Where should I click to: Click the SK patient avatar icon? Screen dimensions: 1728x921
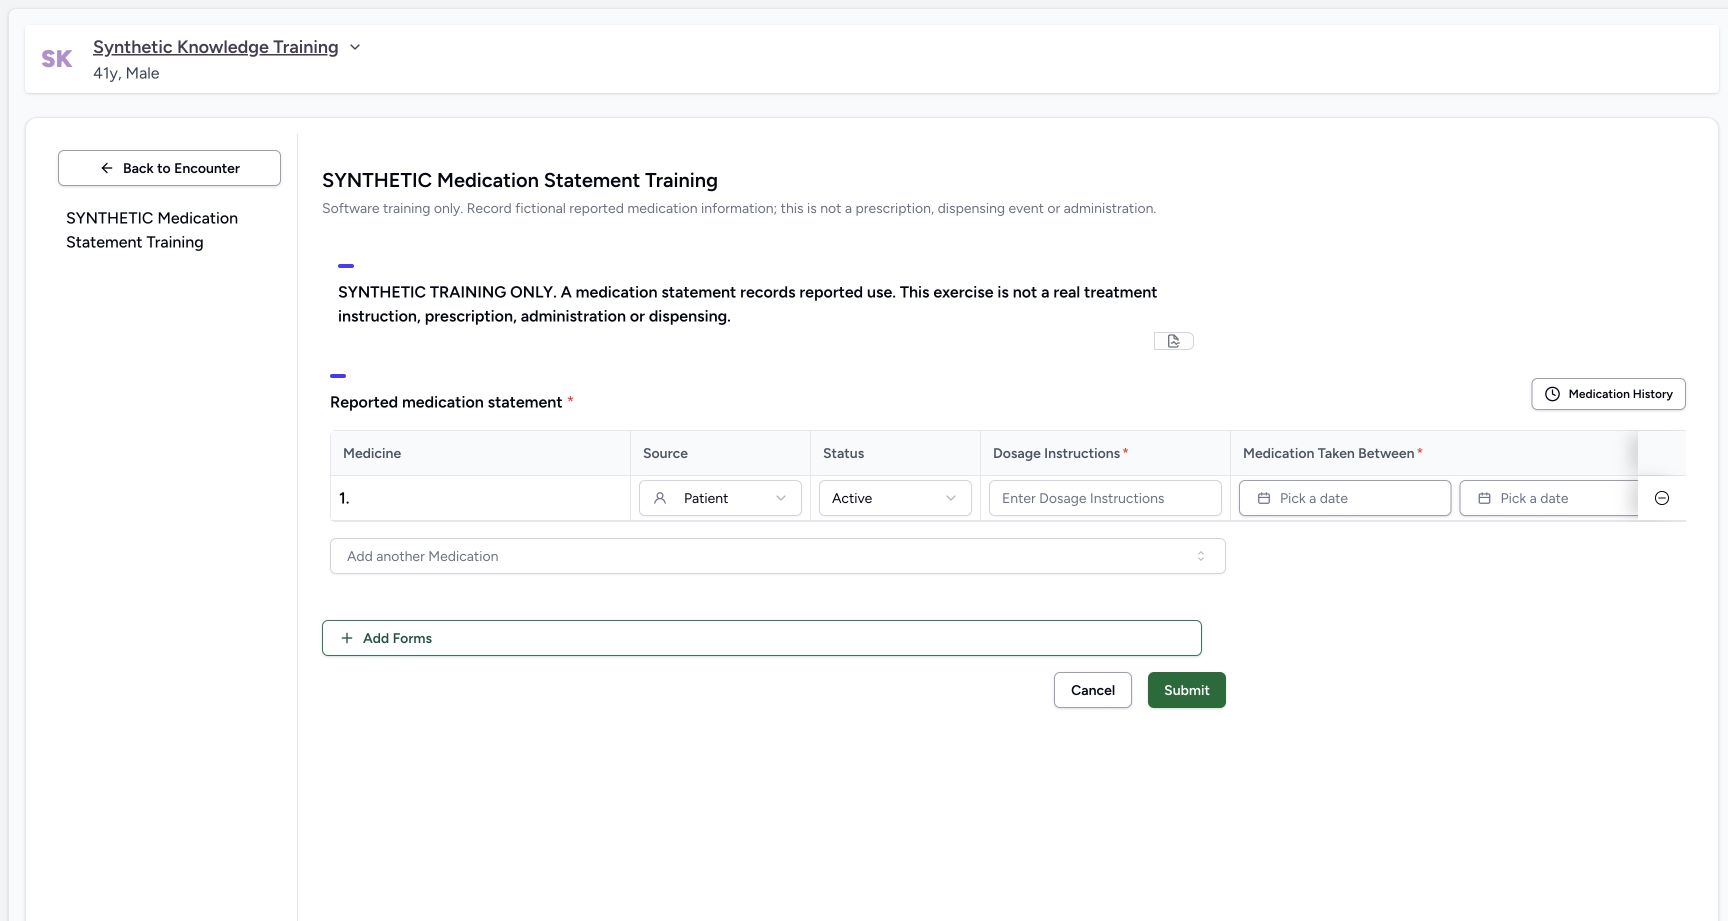[57, 59]
